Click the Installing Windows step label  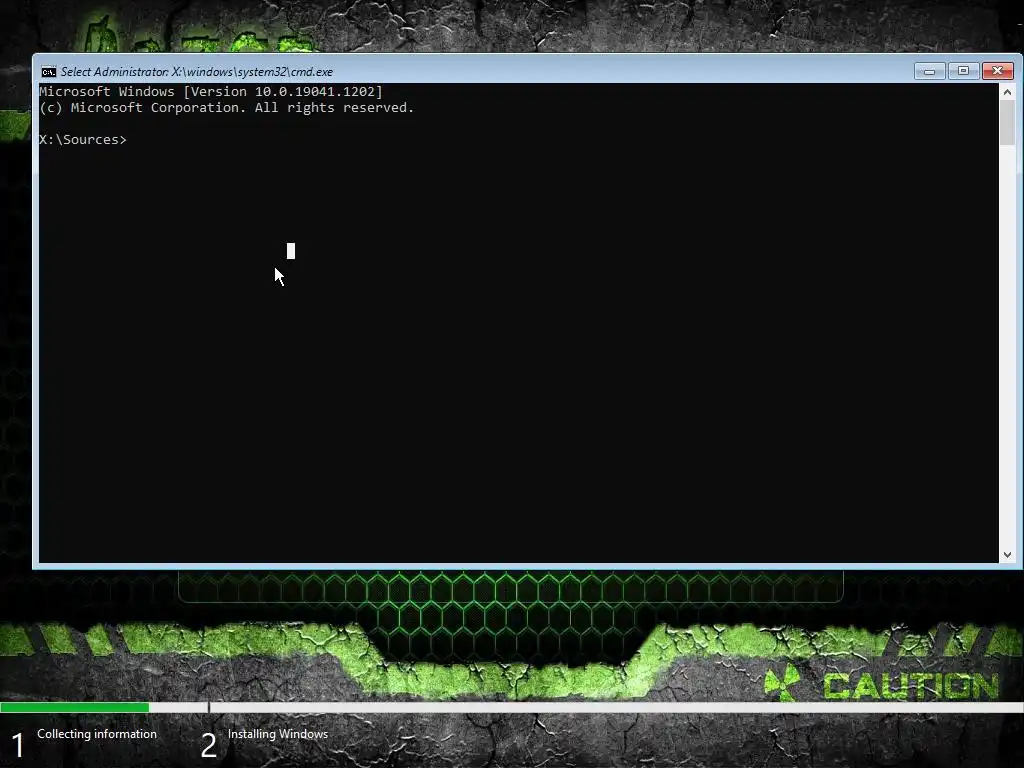(278, 734)
